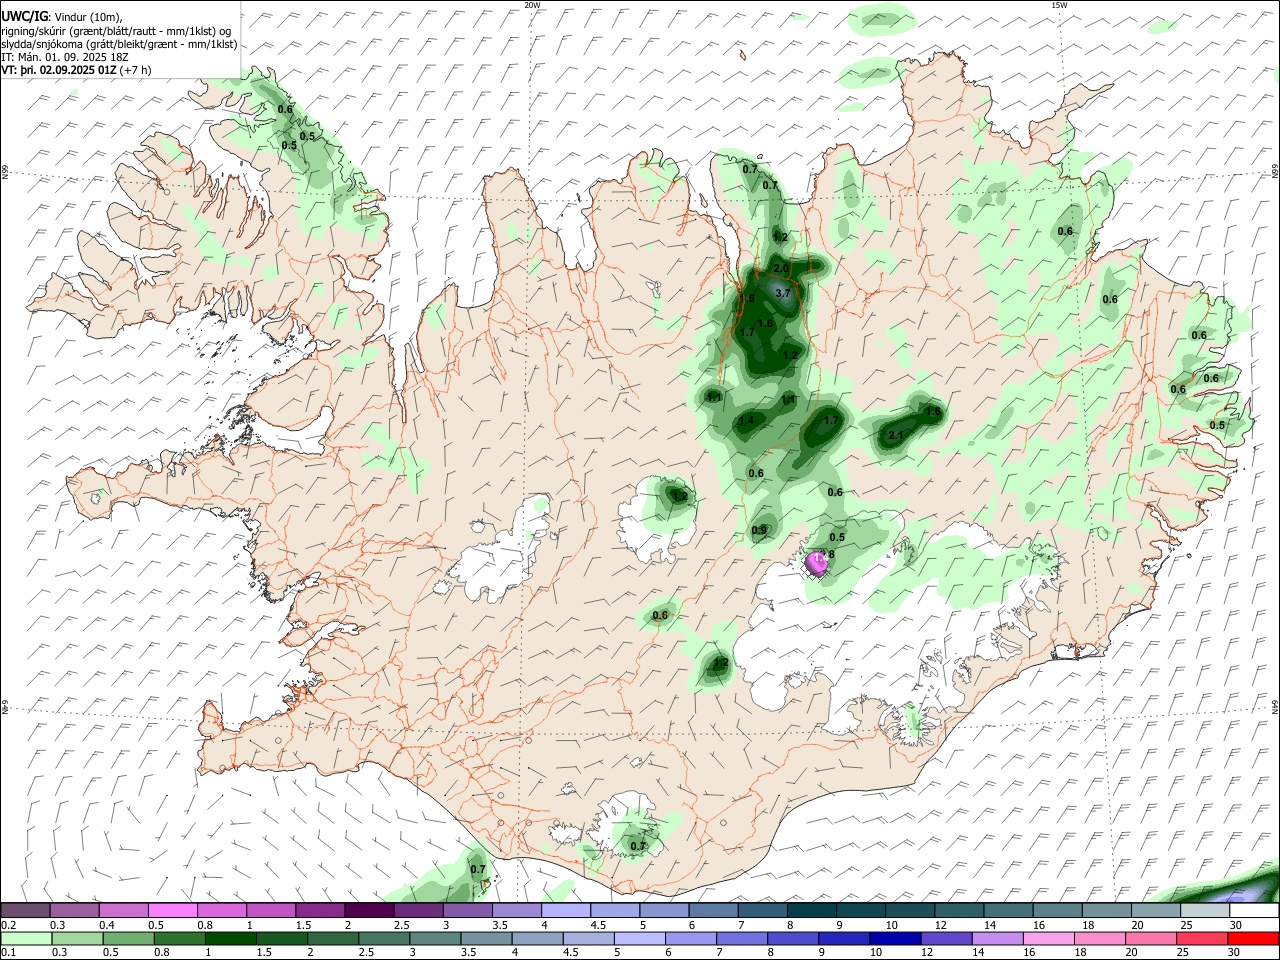Viewport: 1280px width, 960px height.
Task: Click the VT: þri. 02.09.2025 01Z line
Action: point(76,70)
